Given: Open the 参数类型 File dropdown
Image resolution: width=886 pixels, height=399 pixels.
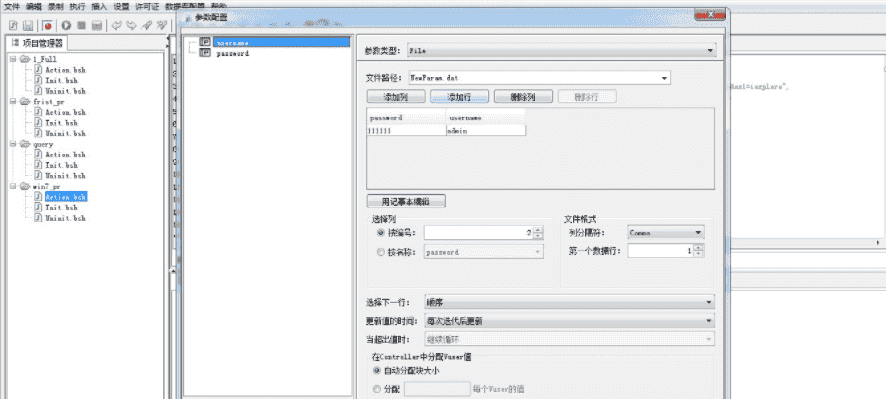Looking at the screenshot, I should click(561, 50).
